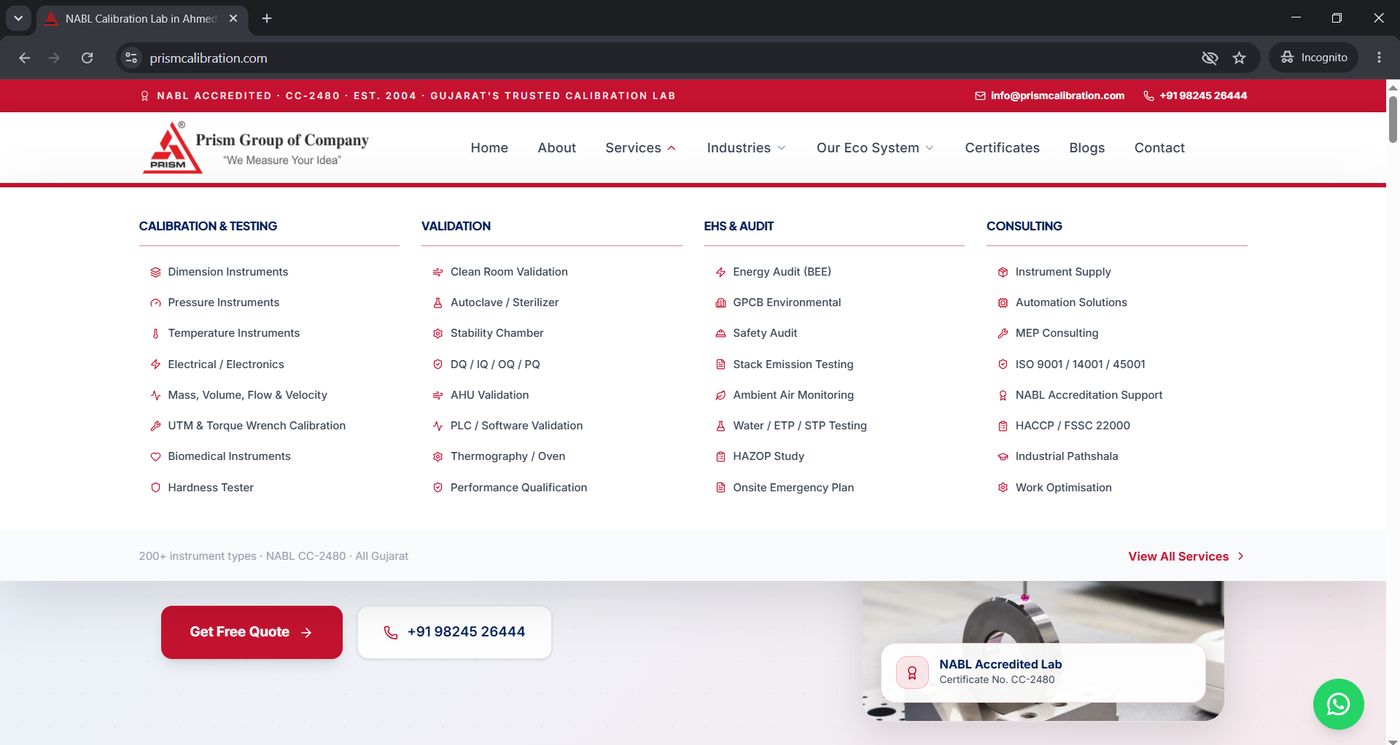The height and width of the screenshot is (745, 1400).
Task: Click the page vertical scrollbar
Action: tap(1392, 120)
